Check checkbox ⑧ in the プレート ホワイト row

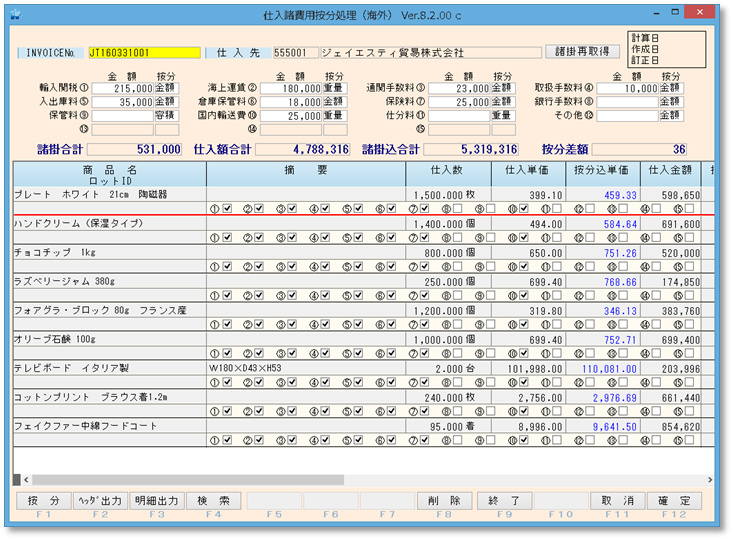(x=458, y=209)
